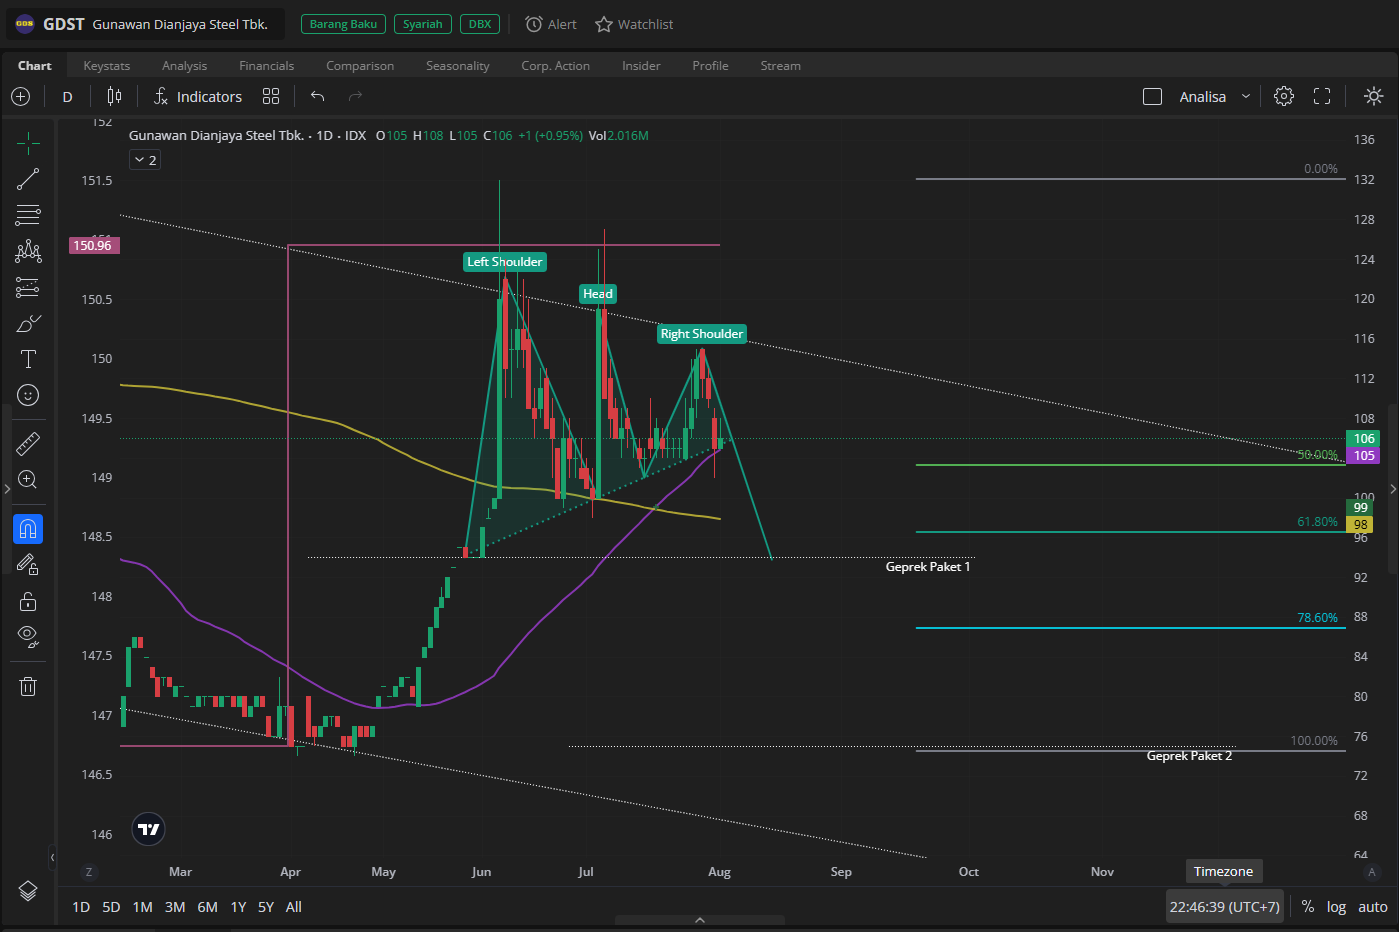Select the 1D date range

(81, 907)
